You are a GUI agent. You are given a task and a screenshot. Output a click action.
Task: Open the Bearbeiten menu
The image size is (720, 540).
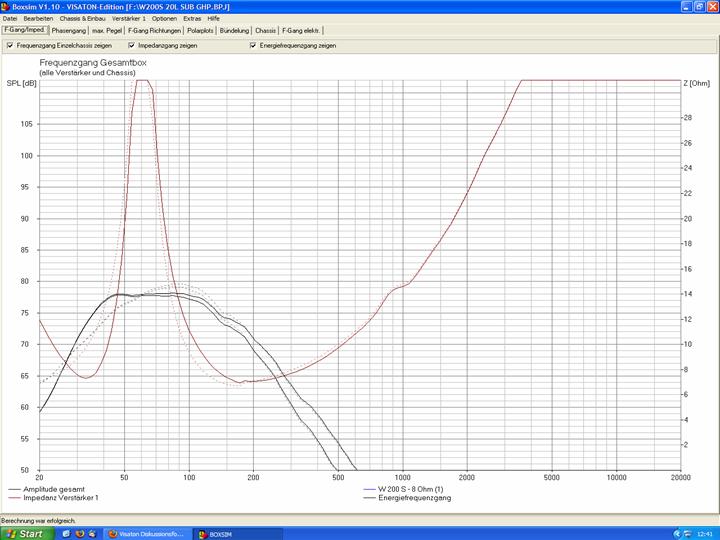39,18
